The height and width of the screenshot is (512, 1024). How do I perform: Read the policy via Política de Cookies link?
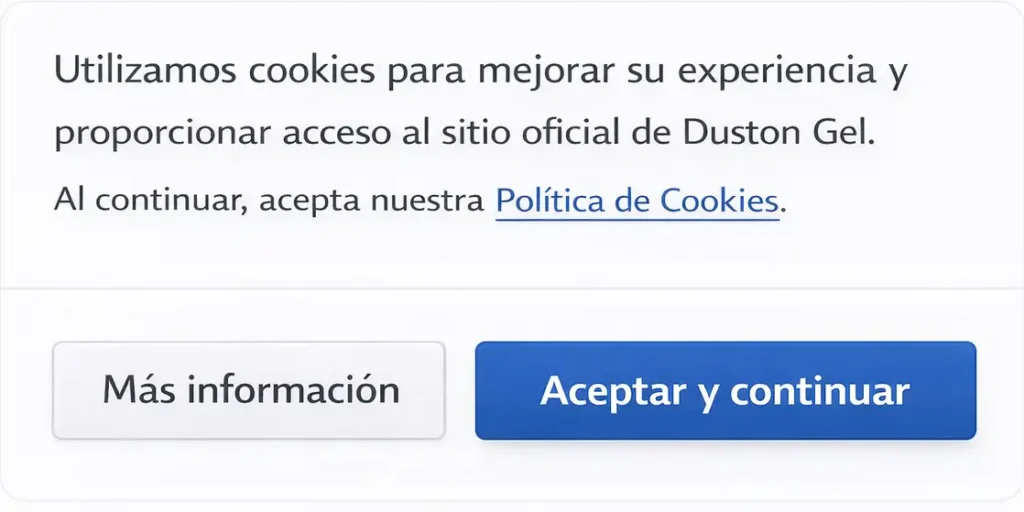click(x=637, y=200)
